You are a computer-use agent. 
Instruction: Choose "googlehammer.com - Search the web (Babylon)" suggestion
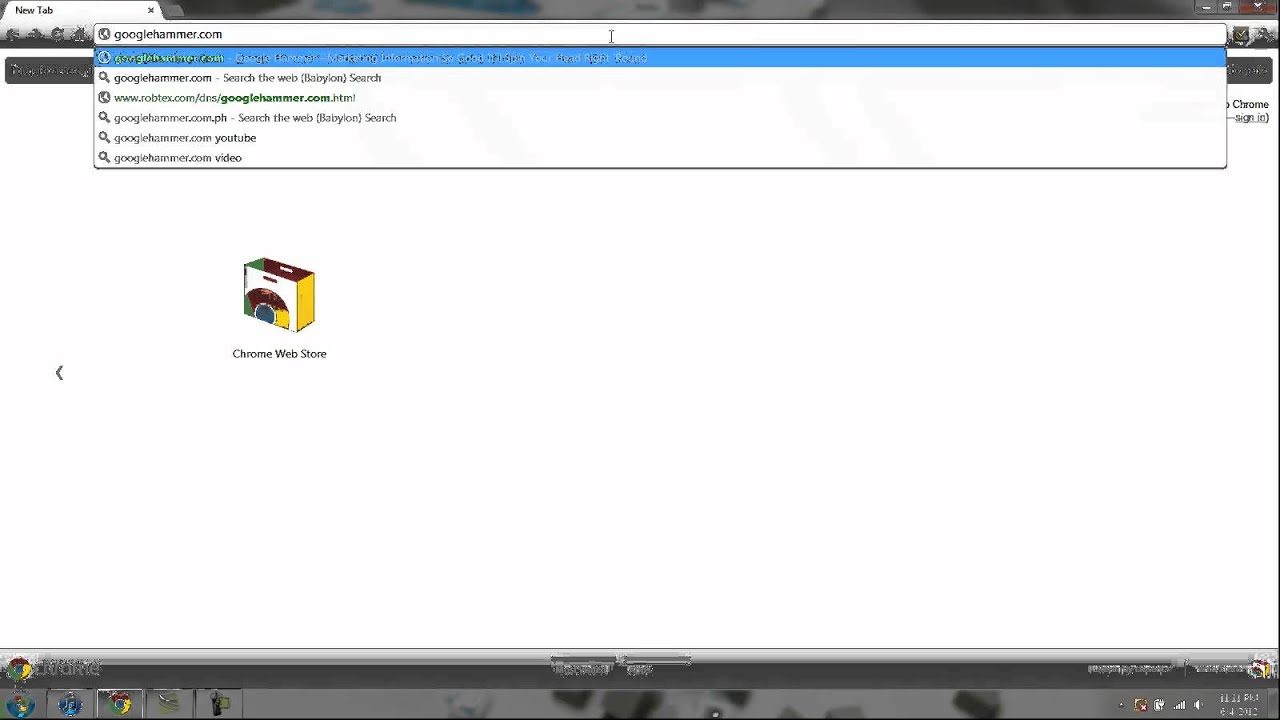(660, 78)
